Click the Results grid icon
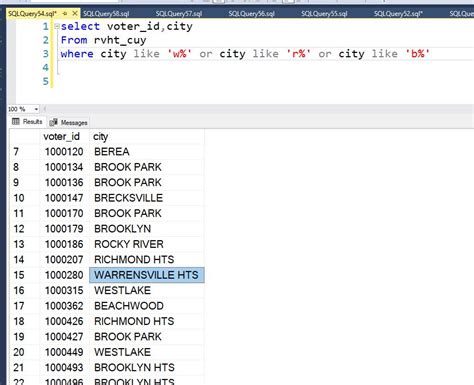 (x=16, y=121)
